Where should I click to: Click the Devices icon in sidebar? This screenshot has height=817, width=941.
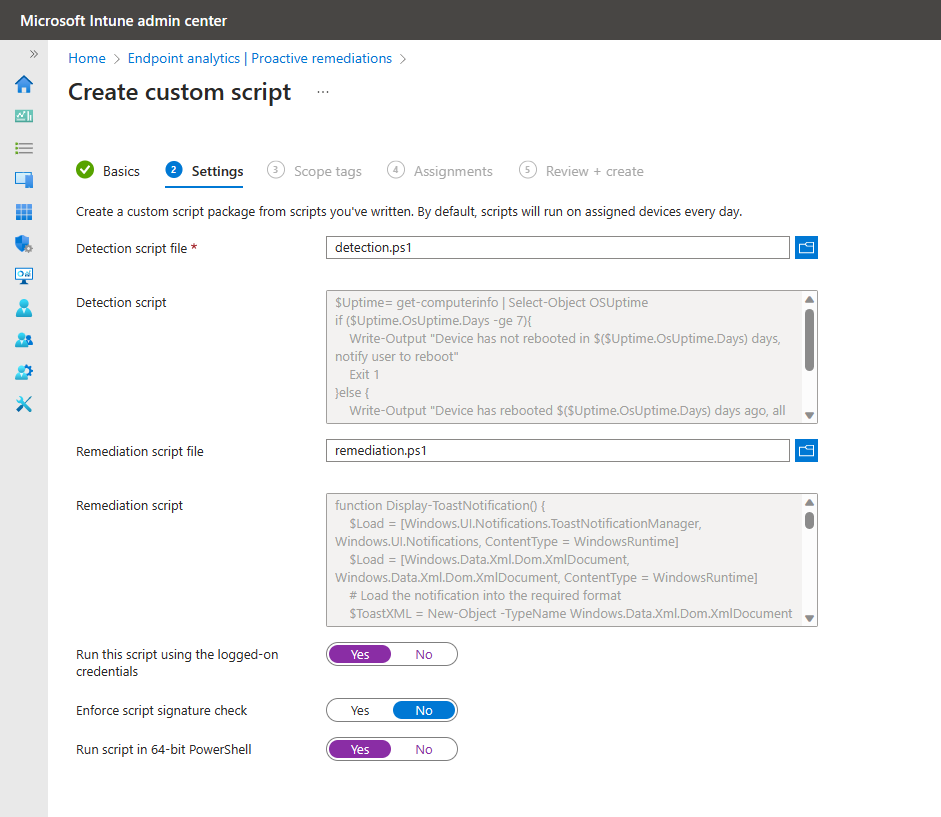pyautogui.click(x=23, y=180)
